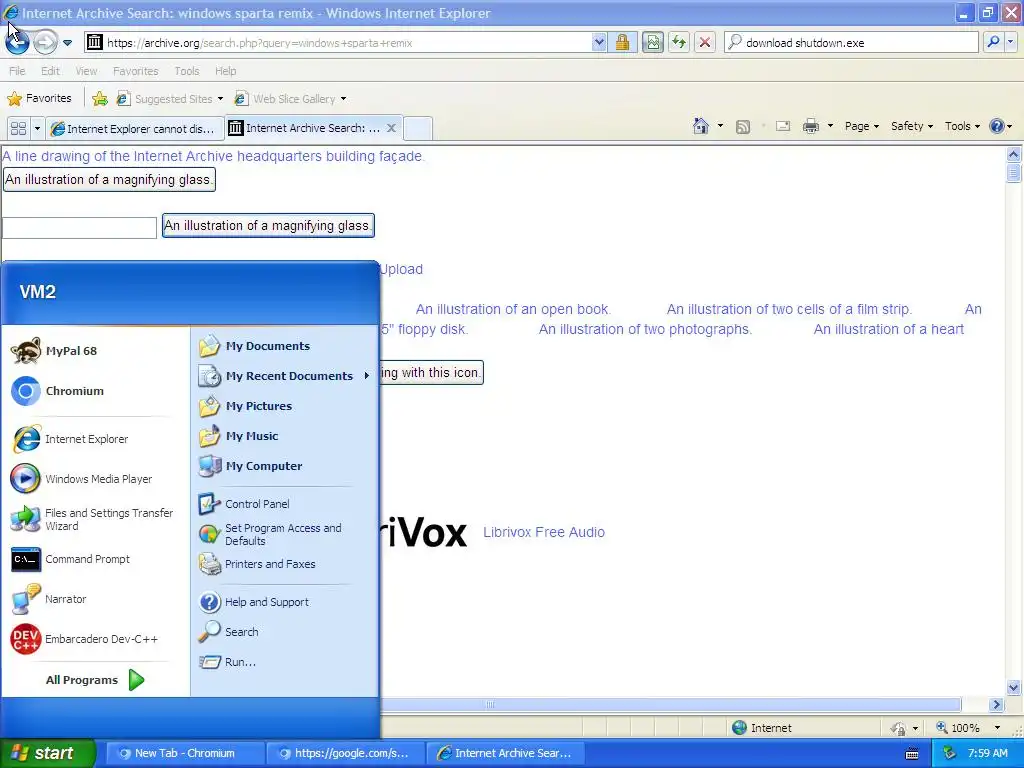This screenshot has width=1024, height=768.
Task: Open the View menu
Action: (86, 71)
